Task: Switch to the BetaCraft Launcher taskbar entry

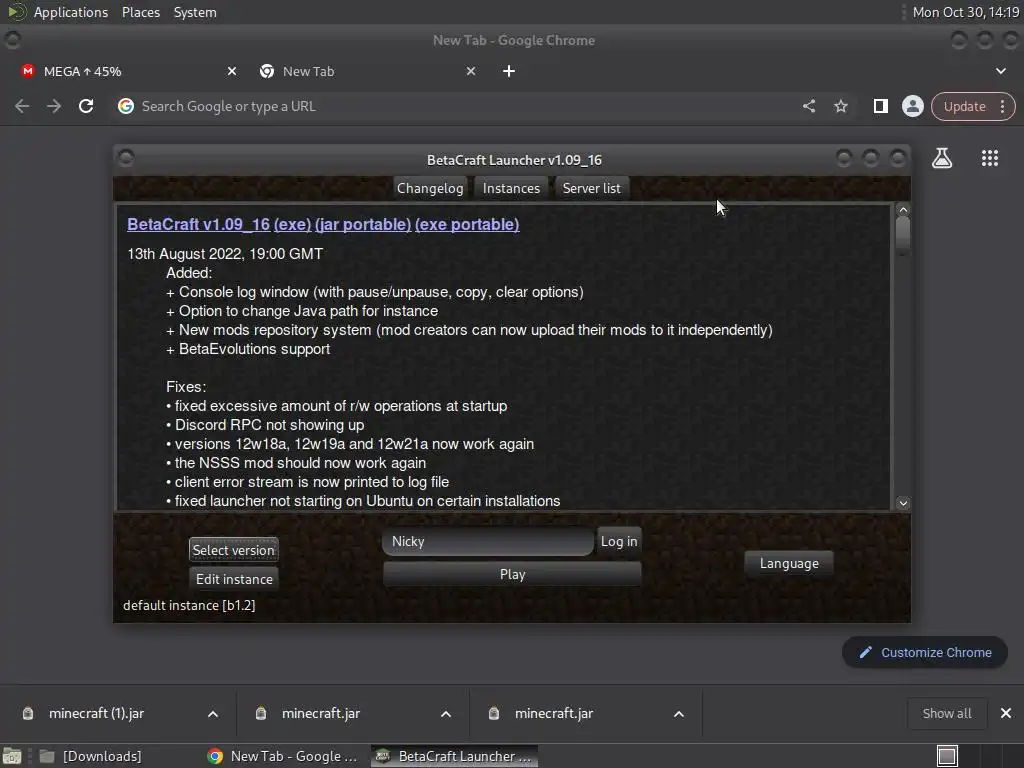Action: (455, 756)
